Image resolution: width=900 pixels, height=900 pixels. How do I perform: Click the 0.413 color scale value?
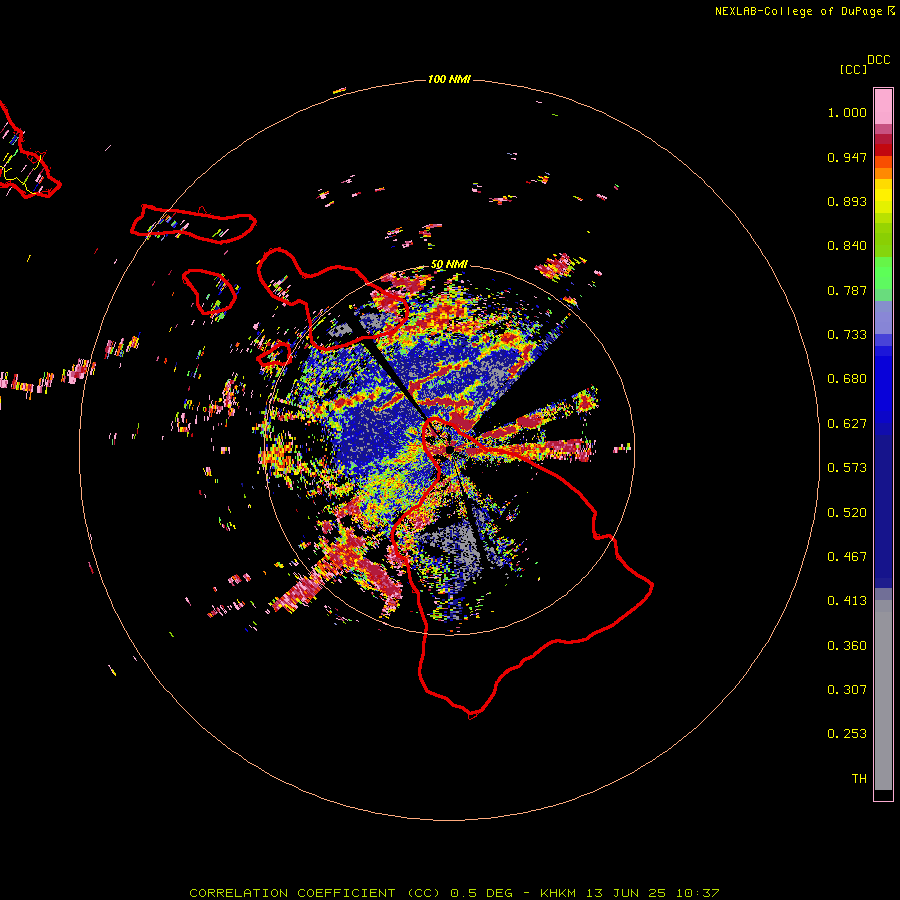coord(847,601)
